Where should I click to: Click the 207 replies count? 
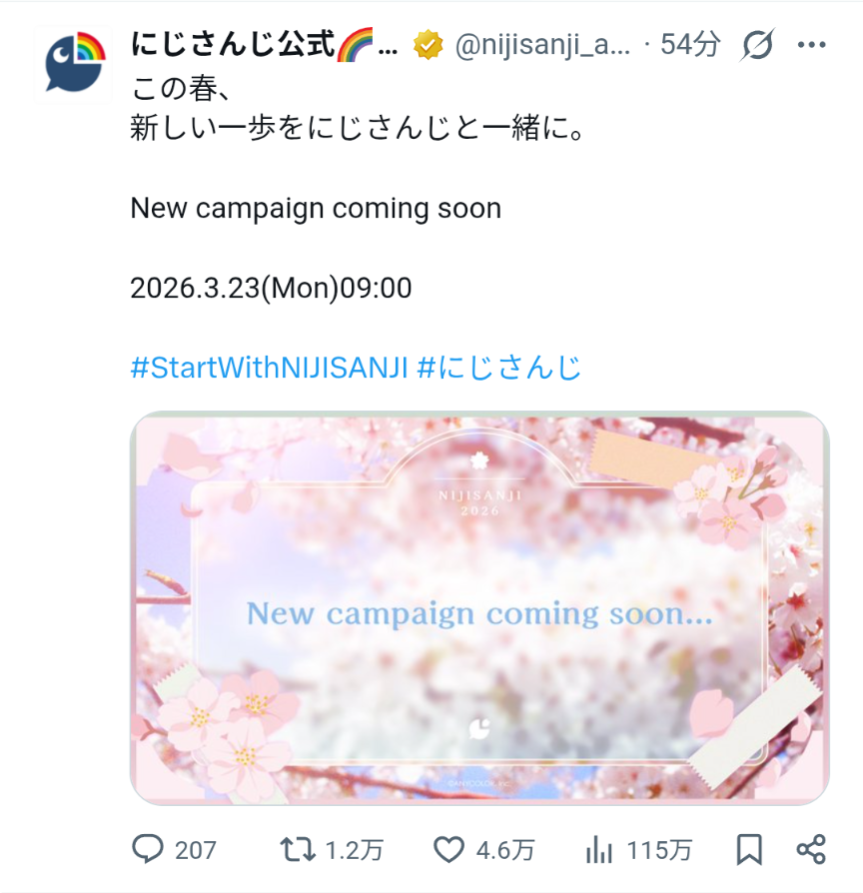195,850
